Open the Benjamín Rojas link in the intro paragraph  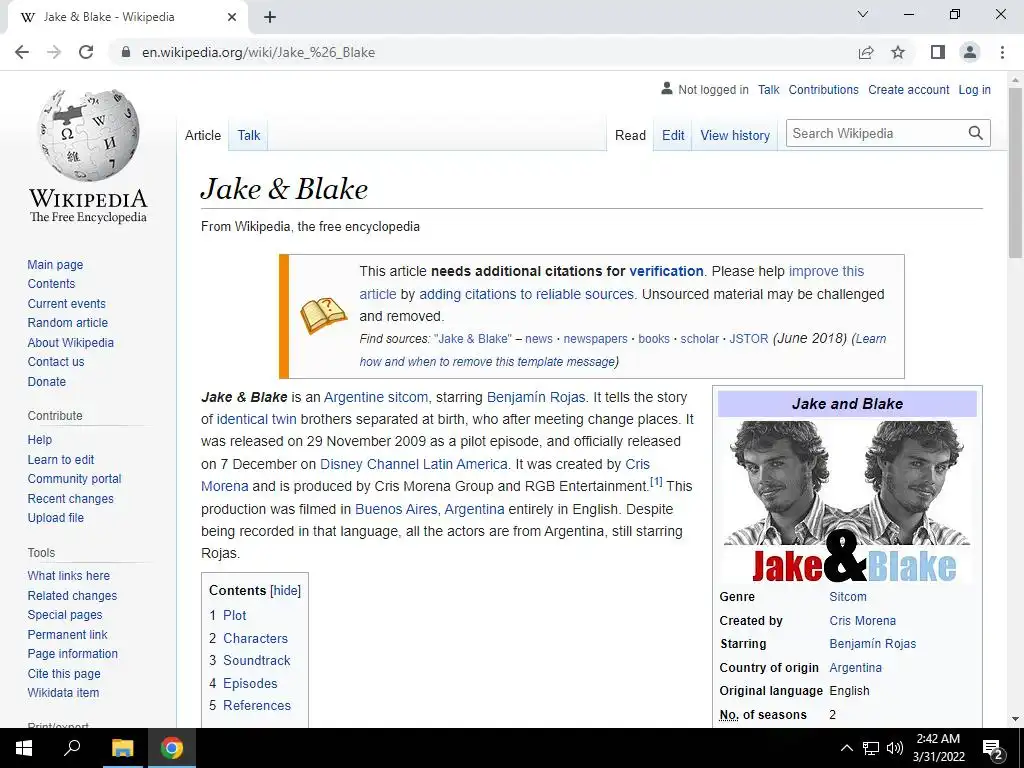click(536, 397)
